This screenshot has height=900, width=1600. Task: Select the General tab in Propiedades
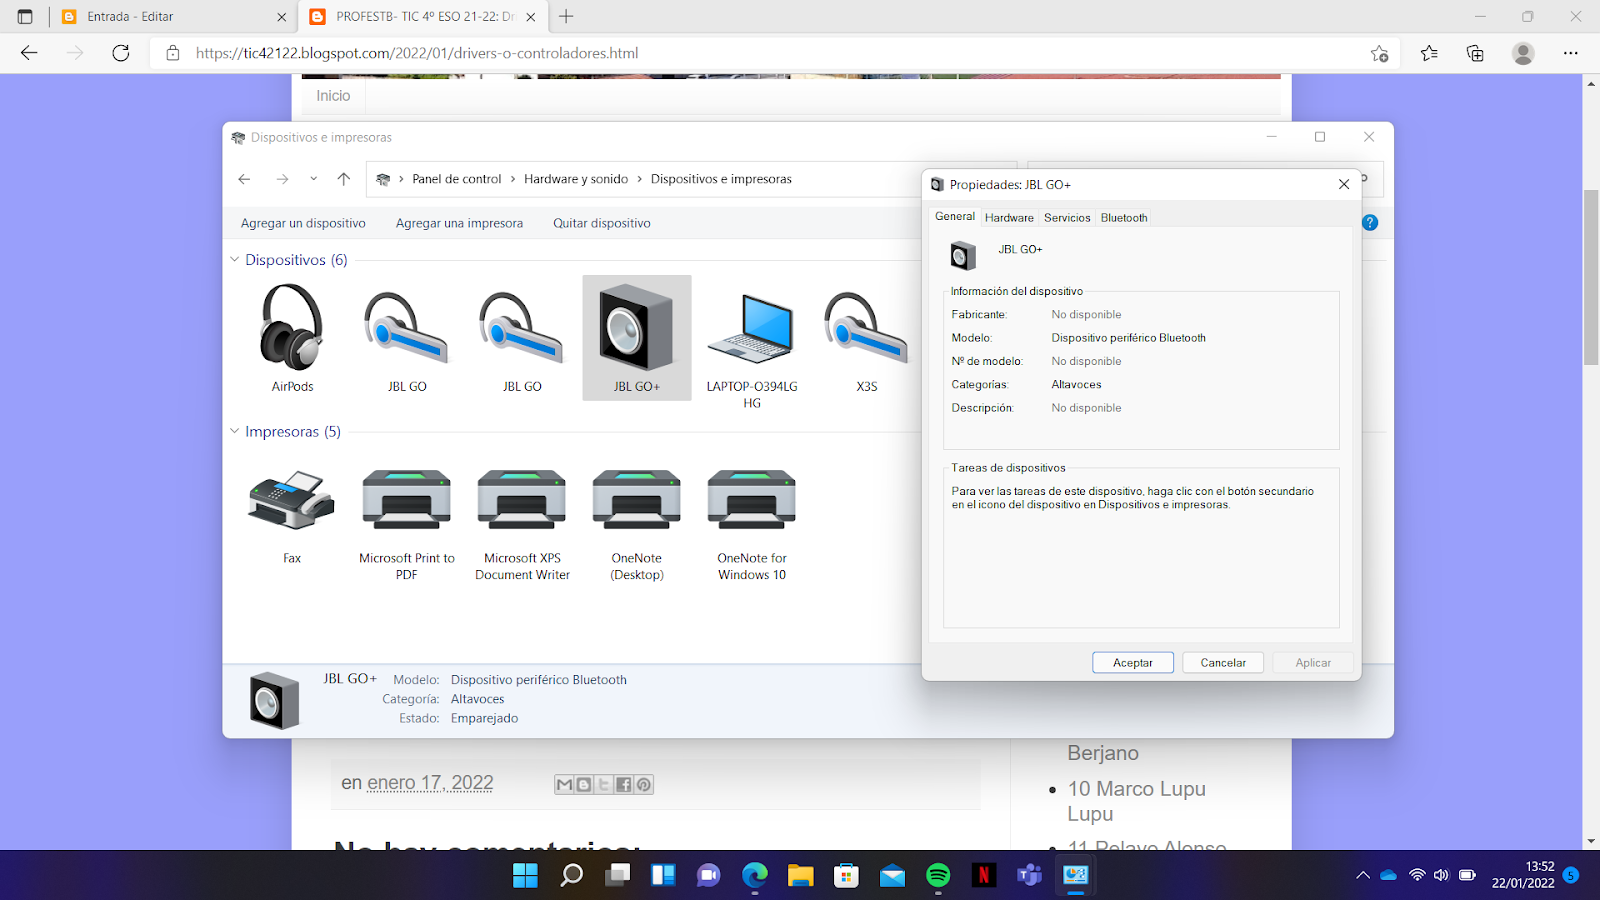955,216
